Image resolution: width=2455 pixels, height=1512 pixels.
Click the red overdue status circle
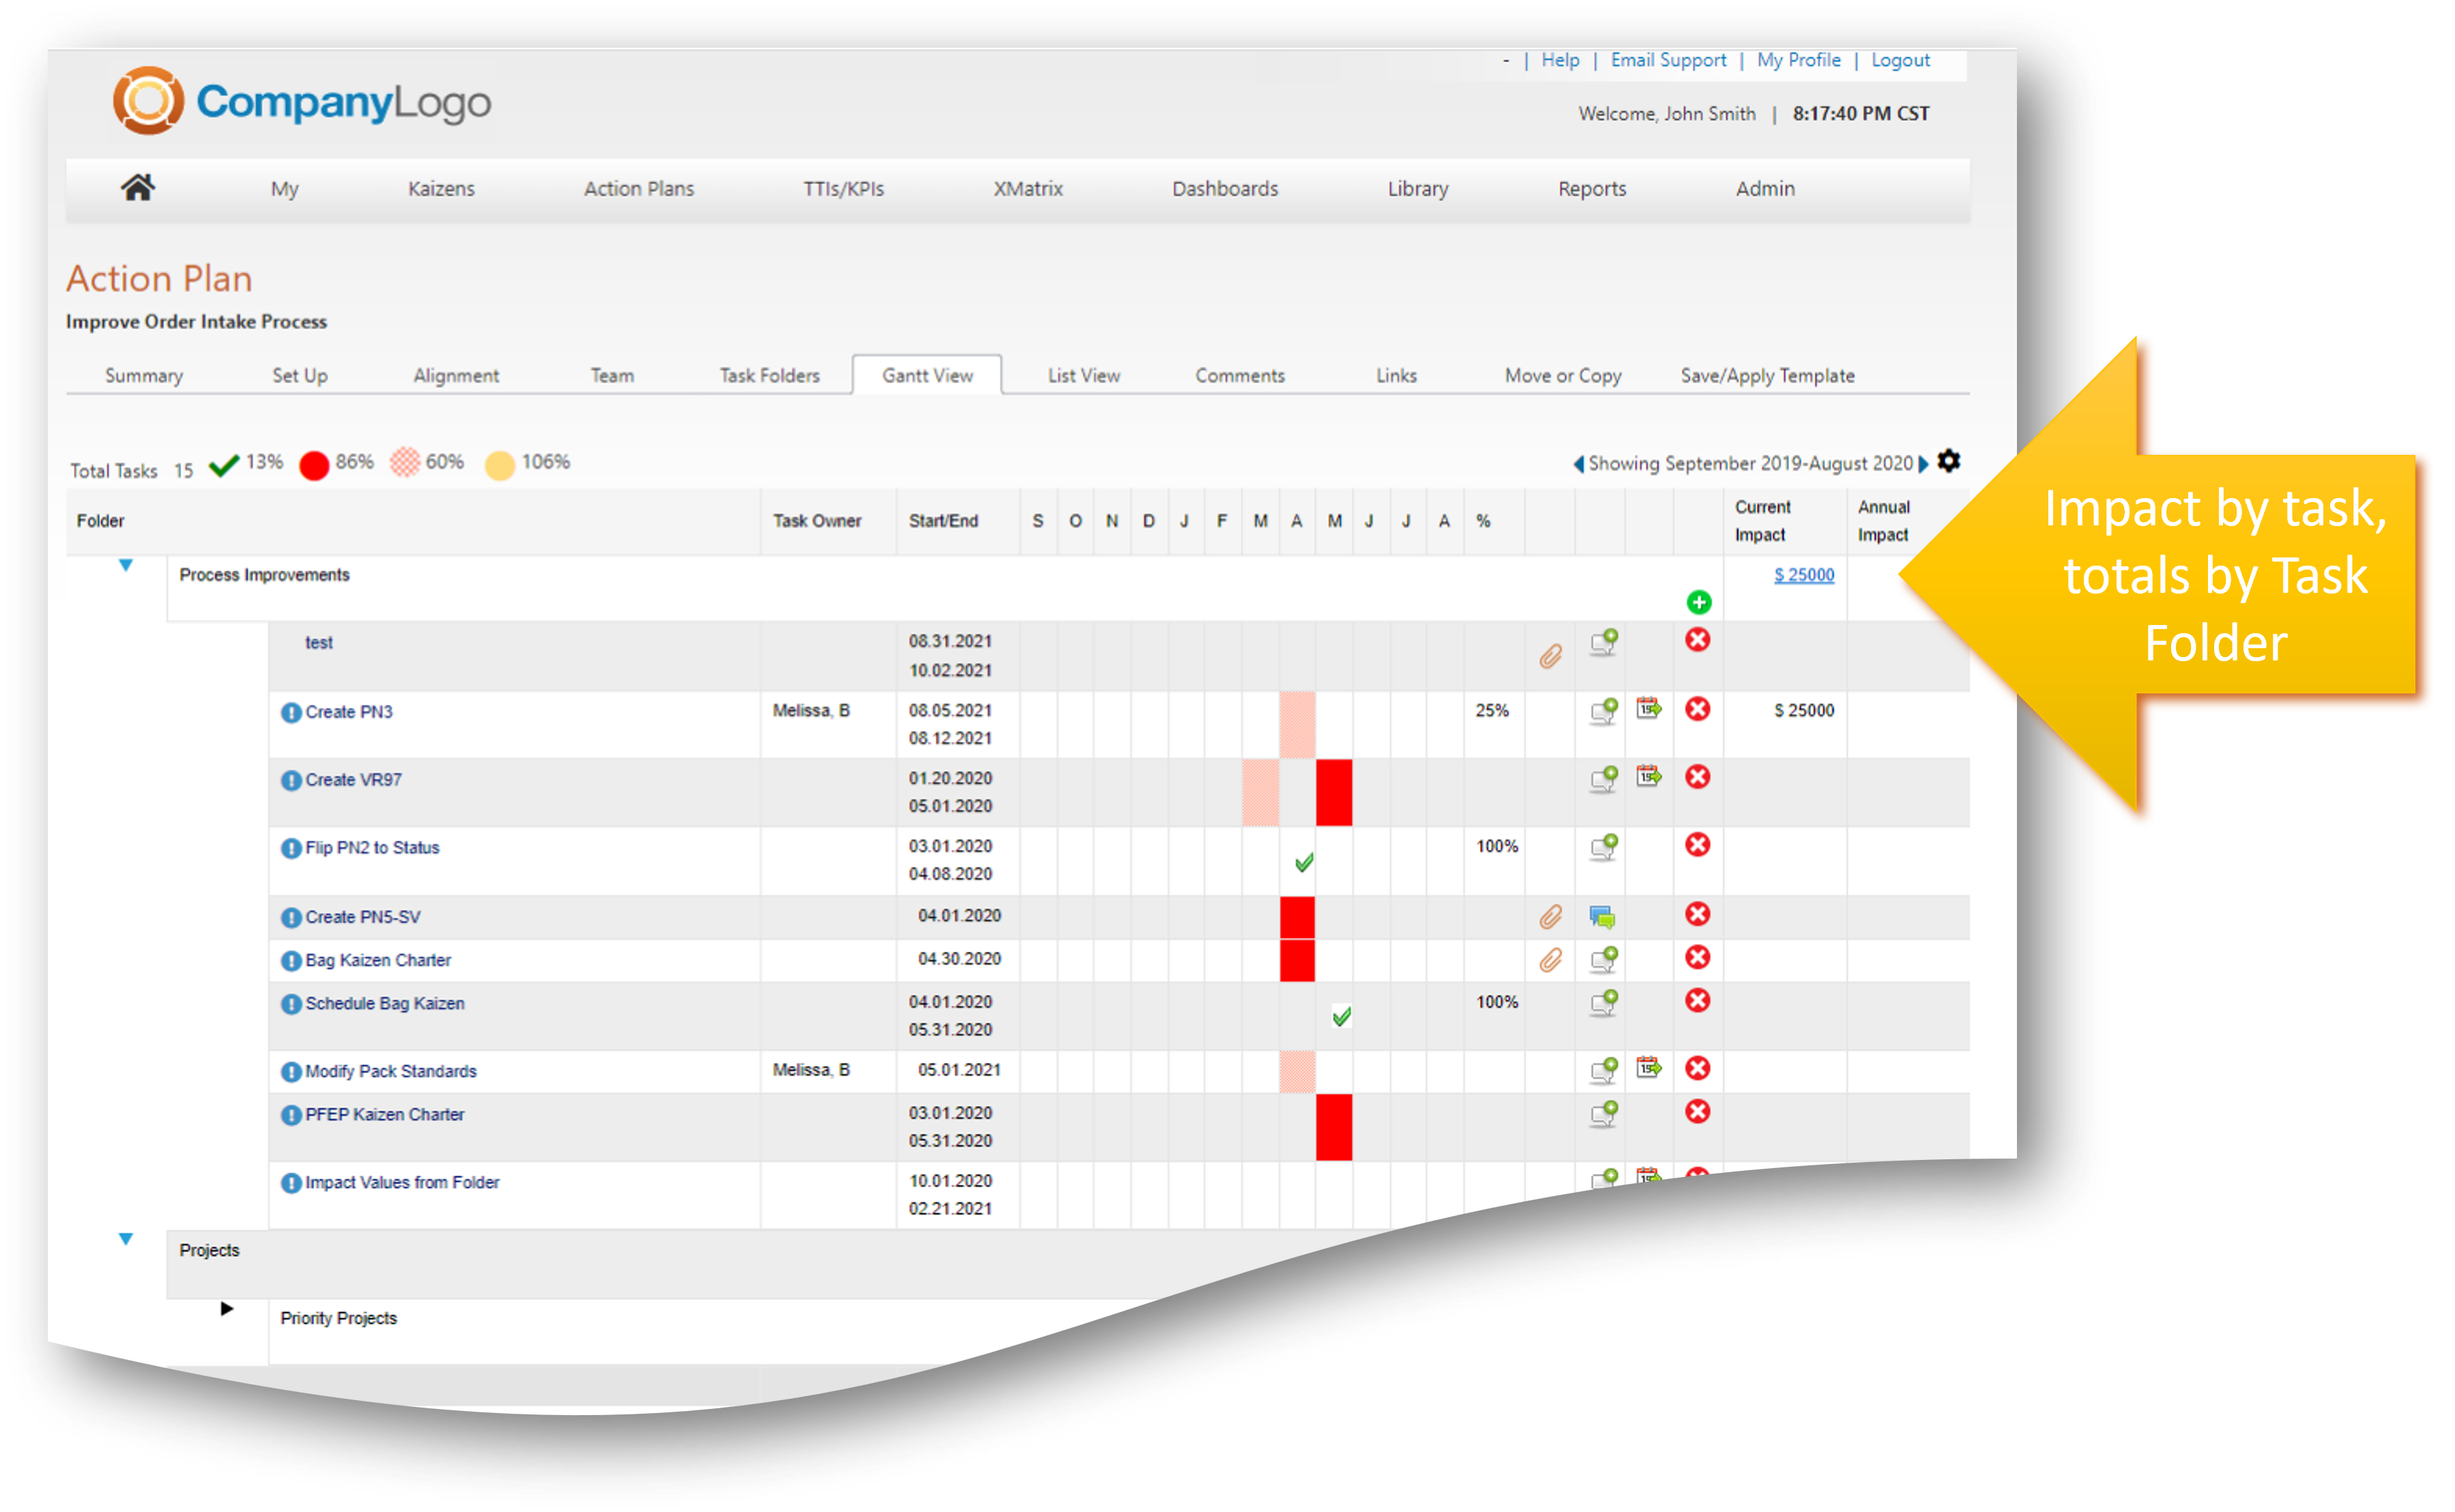(x=314, y=465)
